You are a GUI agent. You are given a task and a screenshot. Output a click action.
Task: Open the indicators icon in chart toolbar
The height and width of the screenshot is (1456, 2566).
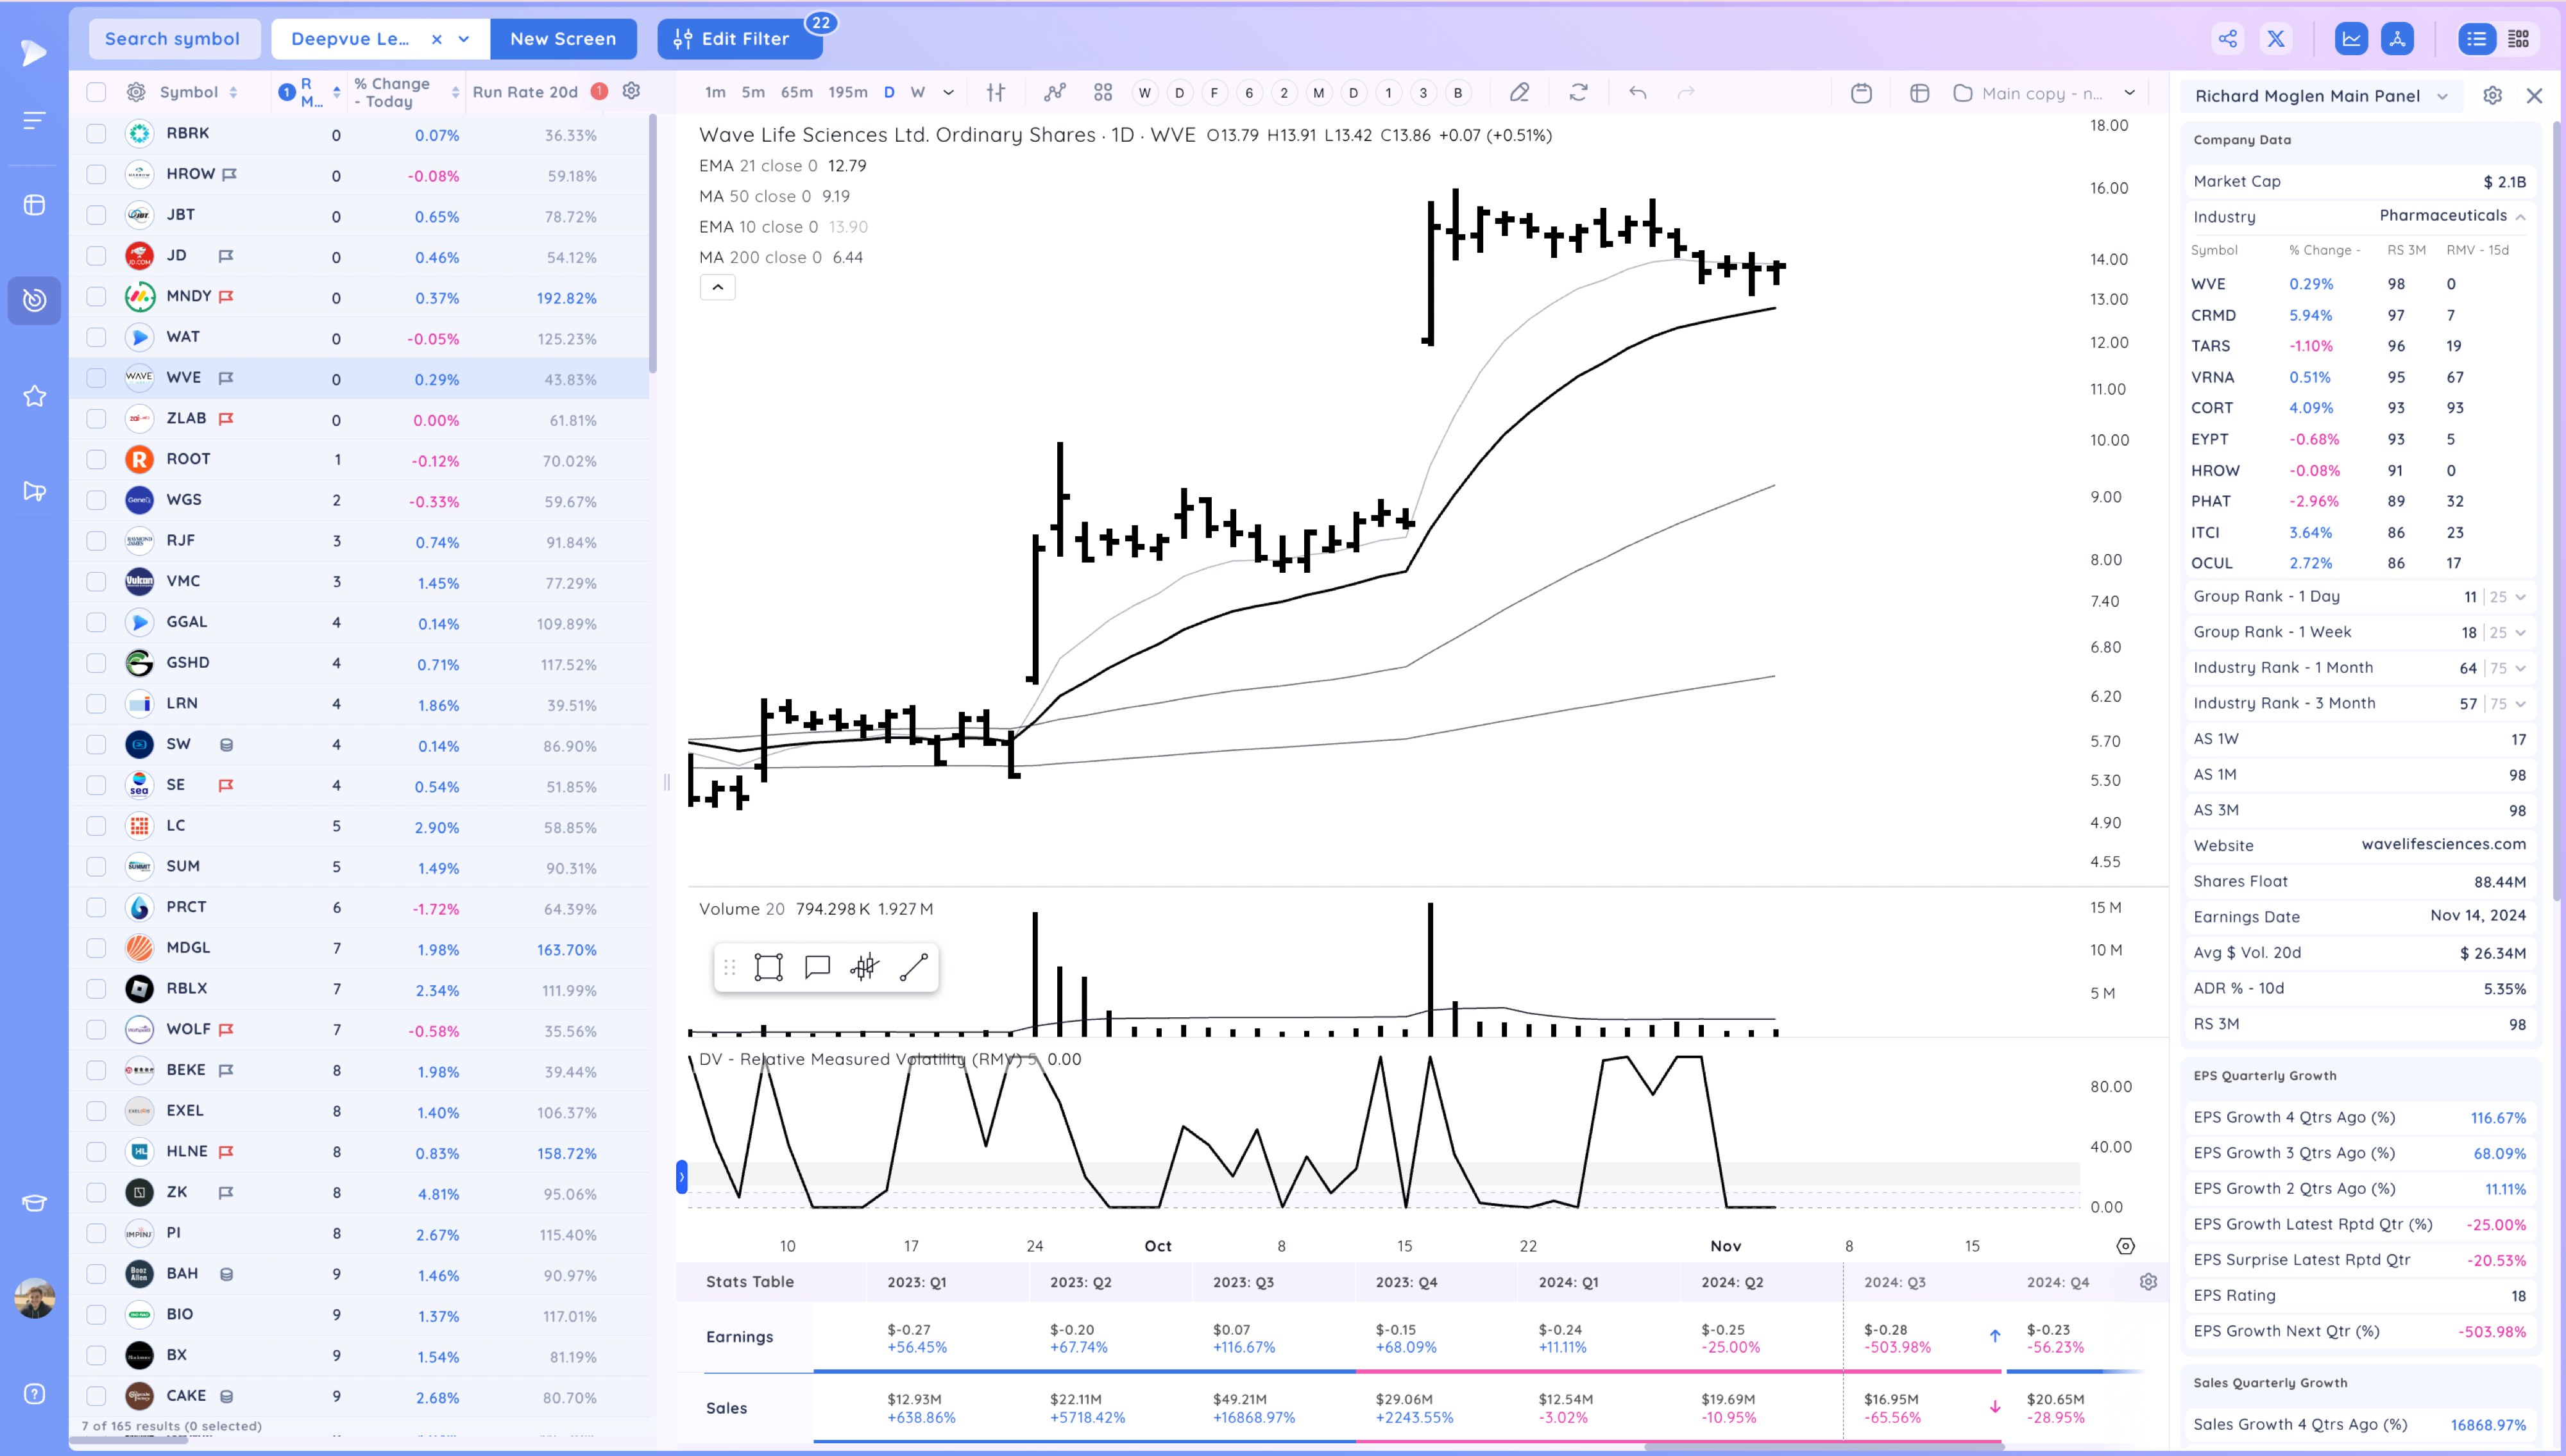[x=1054, y=93]
